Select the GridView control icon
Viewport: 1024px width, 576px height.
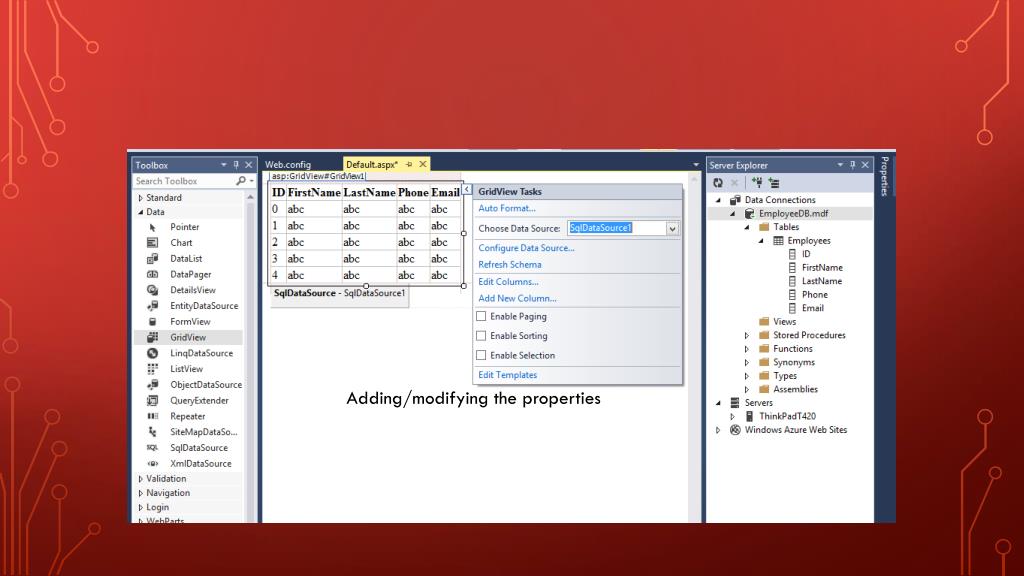click(152, 337)
